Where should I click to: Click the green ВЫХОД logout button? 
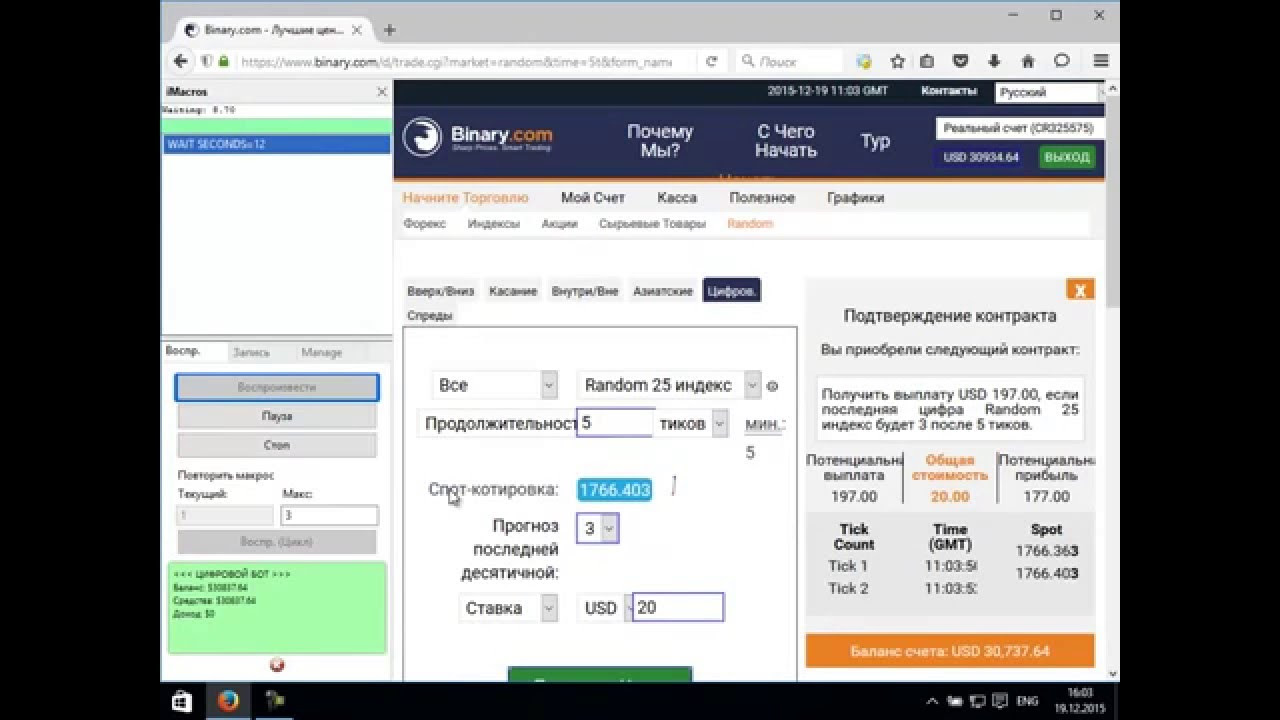(1067, 157)
